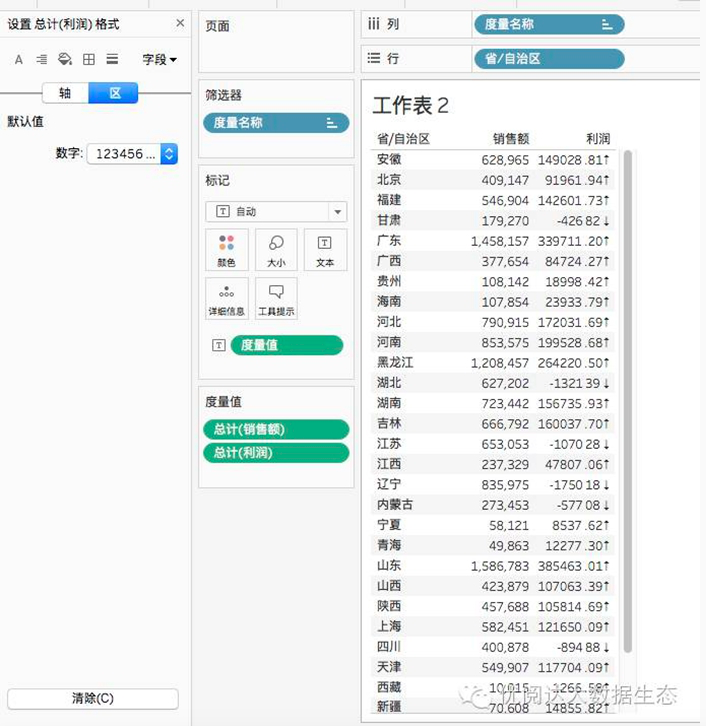Open the Shading paint bucket icon

(65, 60)
